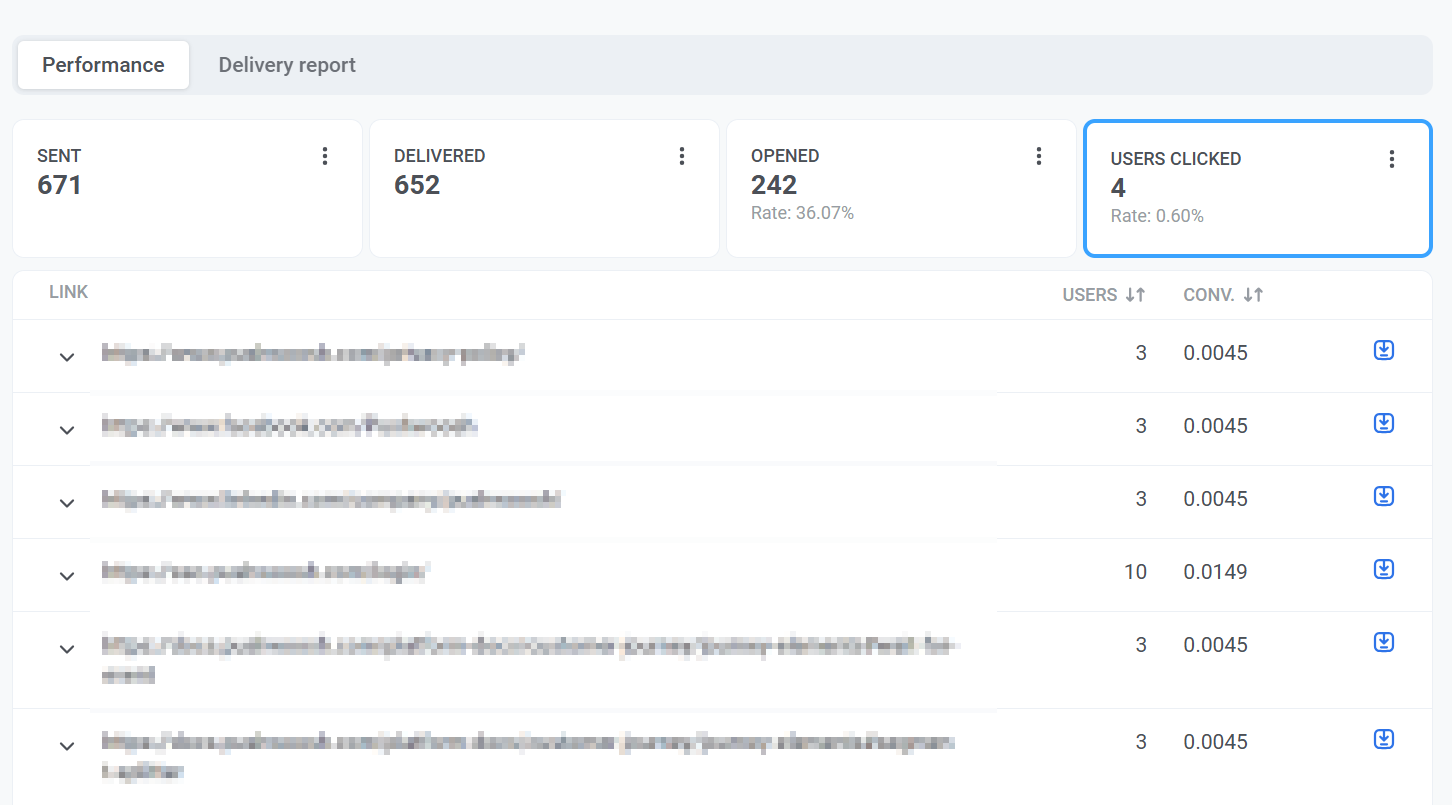Image resolution: width=1452 pixels, height=805 pixels.
Task: Open the Delivered card's kebab menu
Action: (x=681, y=156)
